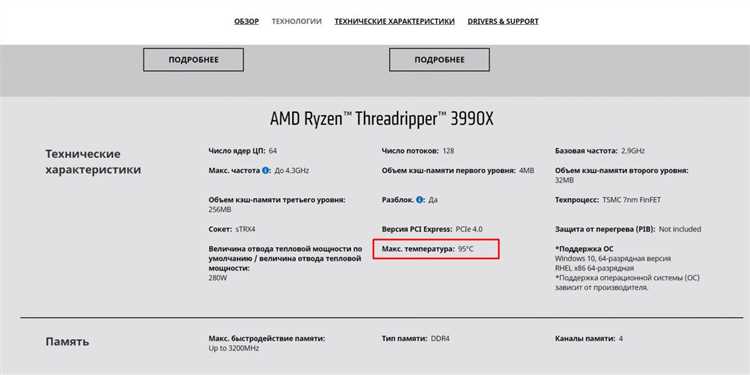The width and height of the screenshot is (750, 375).
Task: Select the RHEL x86 64-разрядная line
Action: pyautogui.click(x=595, y=268)
